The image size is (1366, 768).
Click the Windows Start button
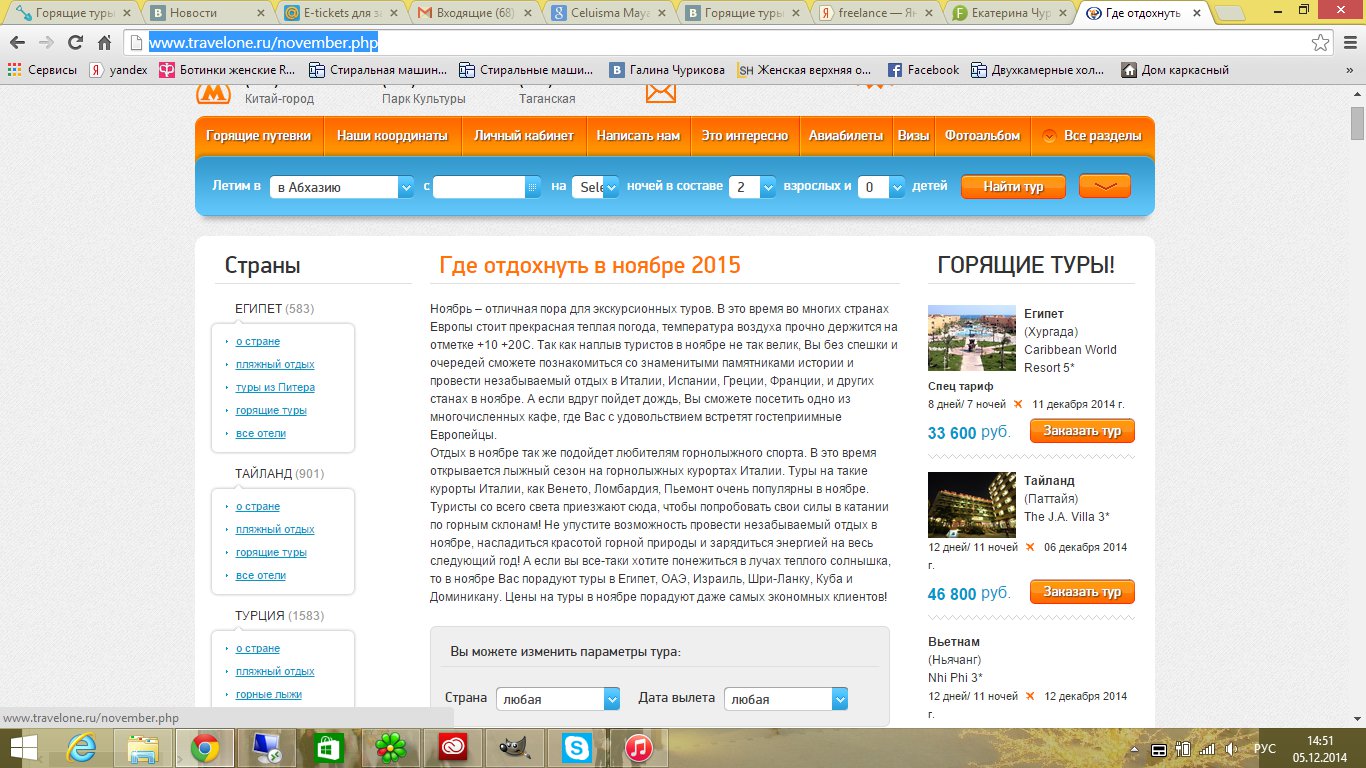(24, 747)
